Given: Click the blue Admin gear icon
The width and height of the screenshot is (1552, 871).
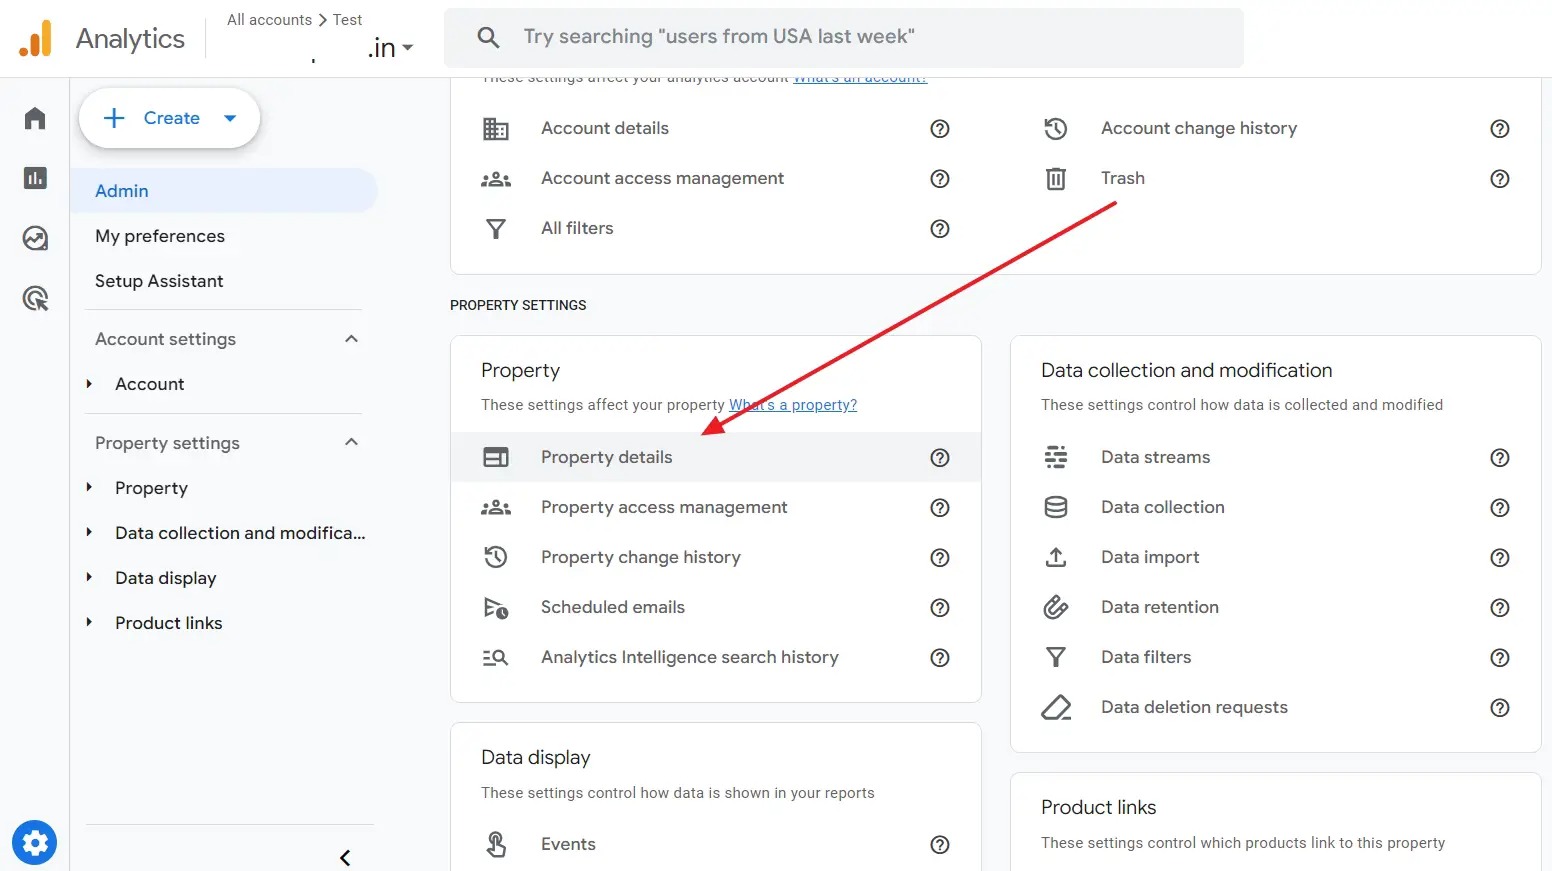Looking at the screenshot, I should (x=35, y=842).
